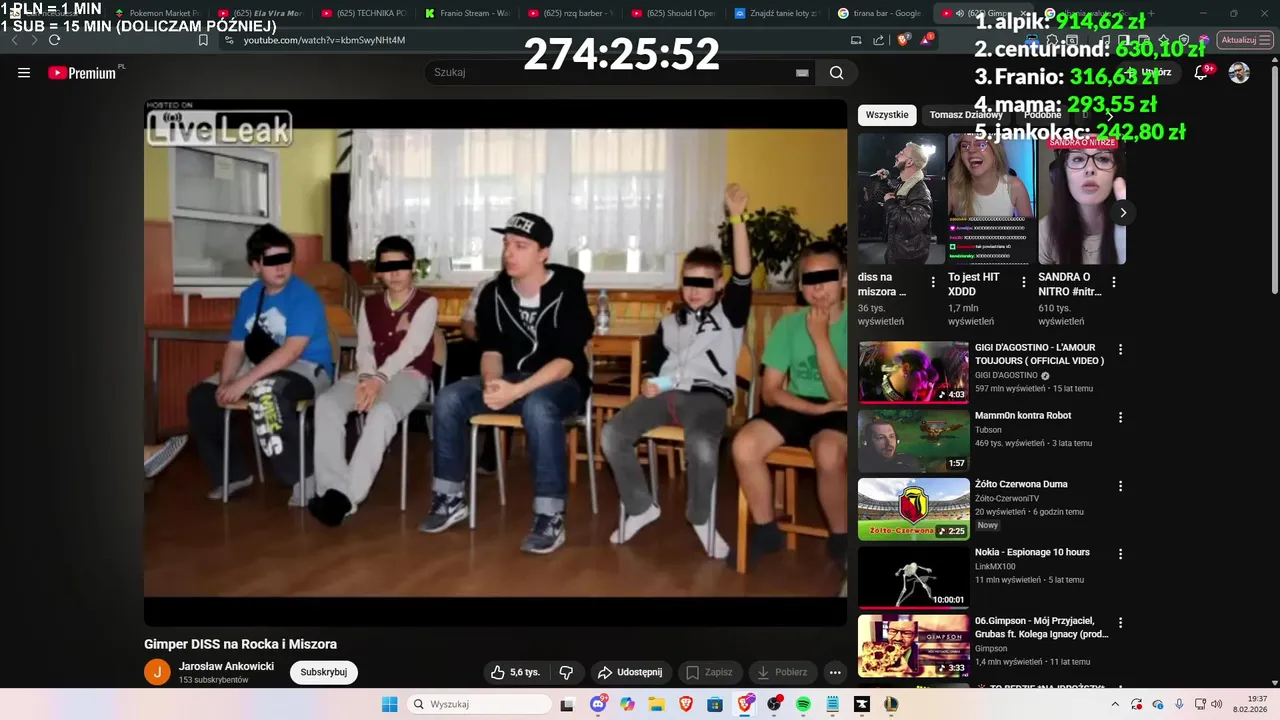Screen dimensions: 1280x720
Task: Select the Tomasz Działowy filter chip
Action: 965,115
